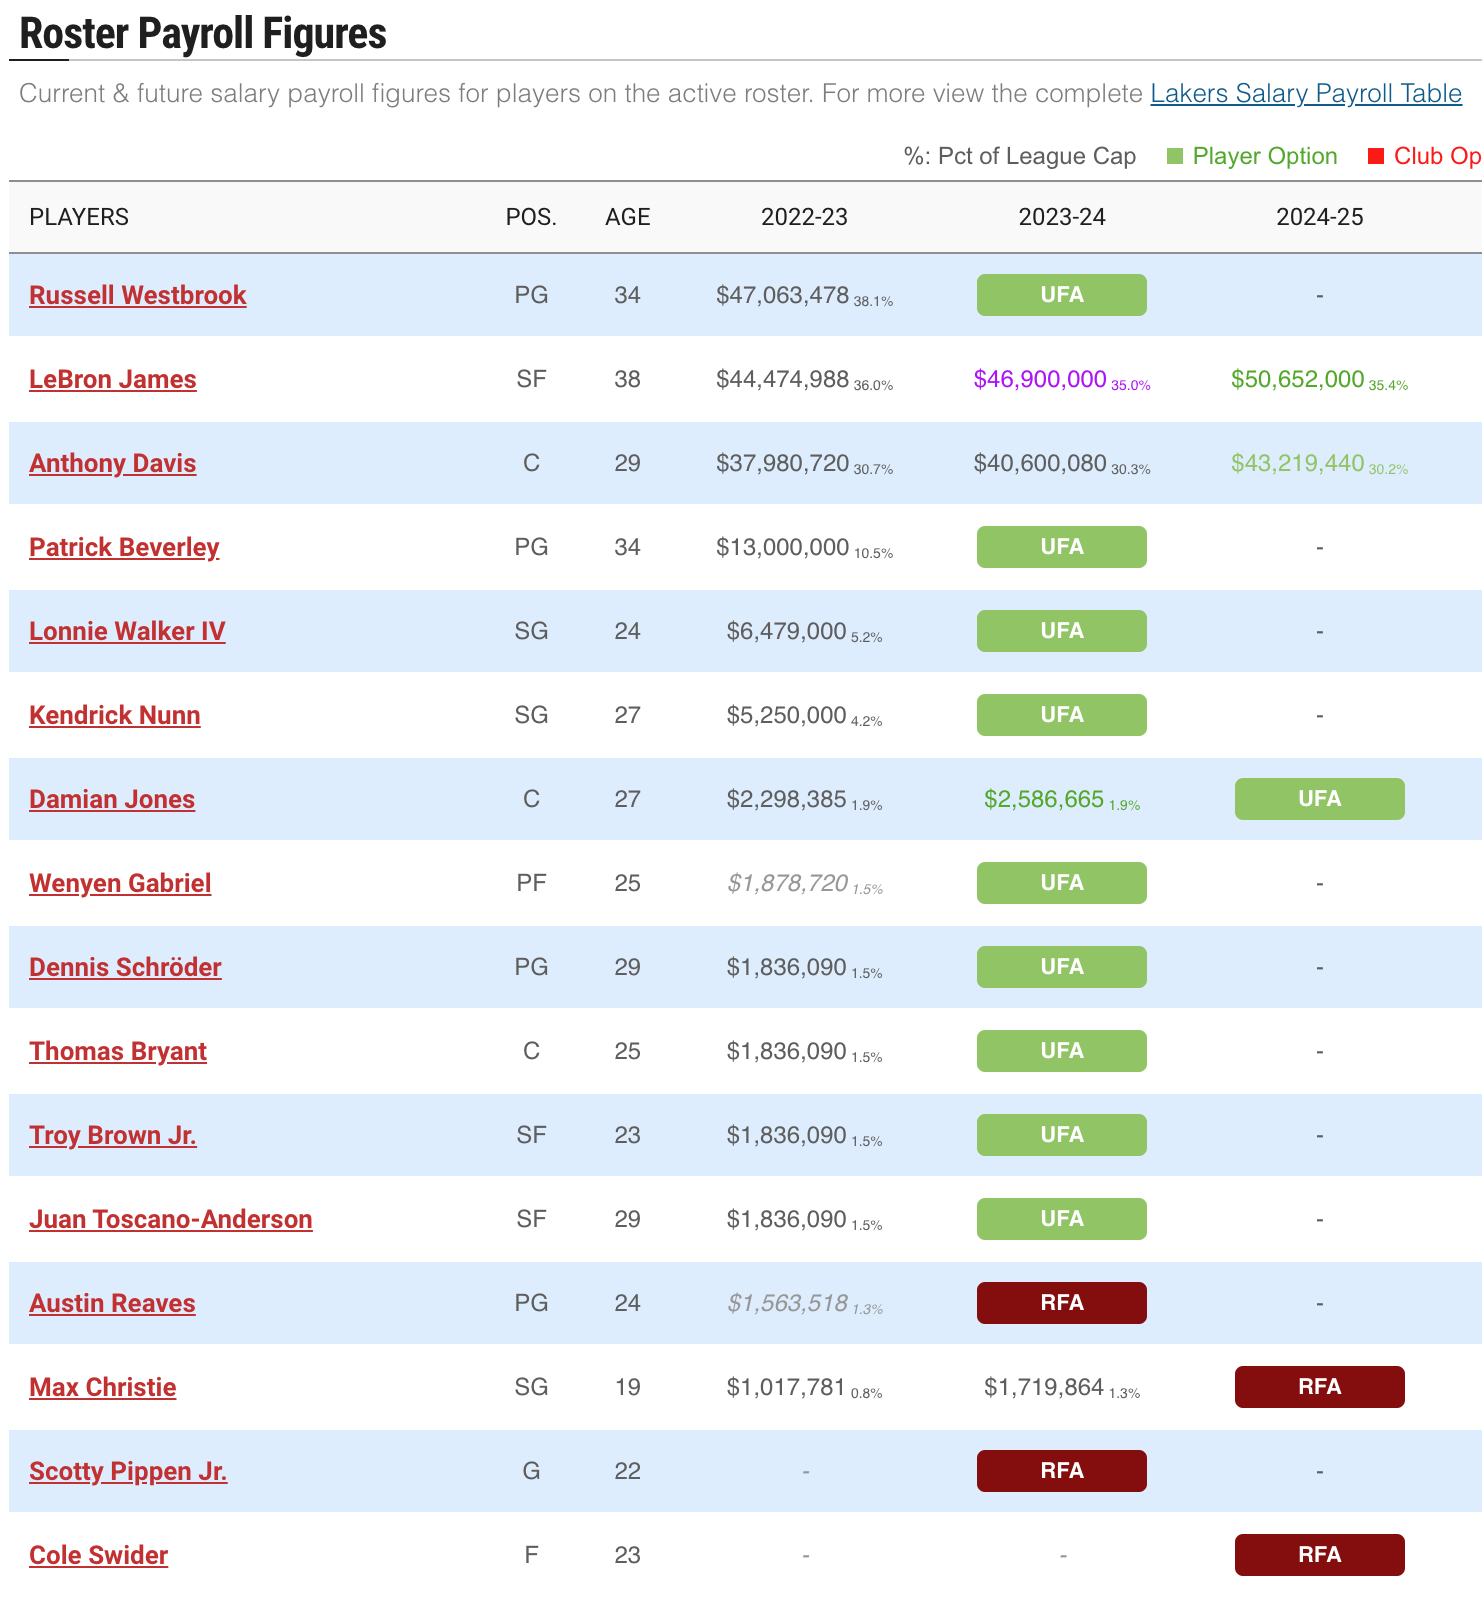
Task: Click the PLAYERS column header
Action: point(79,217)
